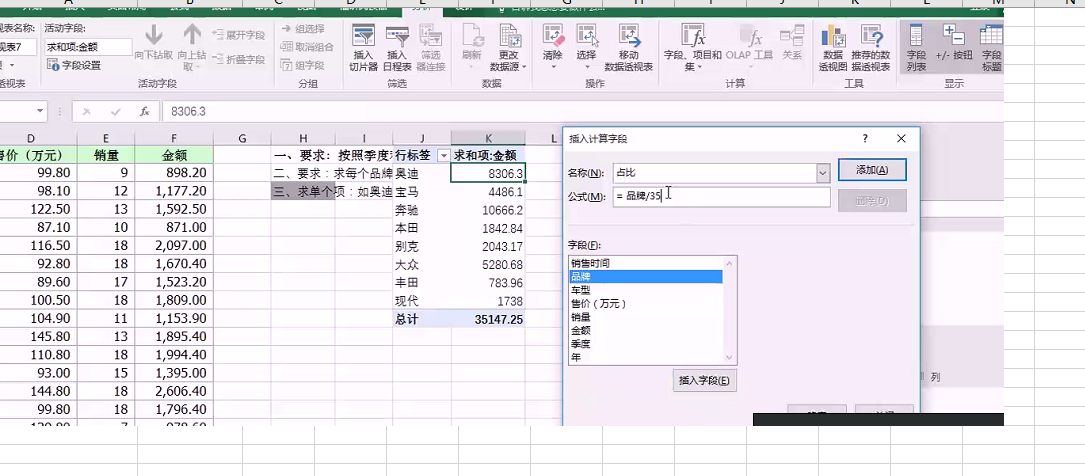
Task: Click Change Data Source (更改数据源) icon
Action: point(509,36)
